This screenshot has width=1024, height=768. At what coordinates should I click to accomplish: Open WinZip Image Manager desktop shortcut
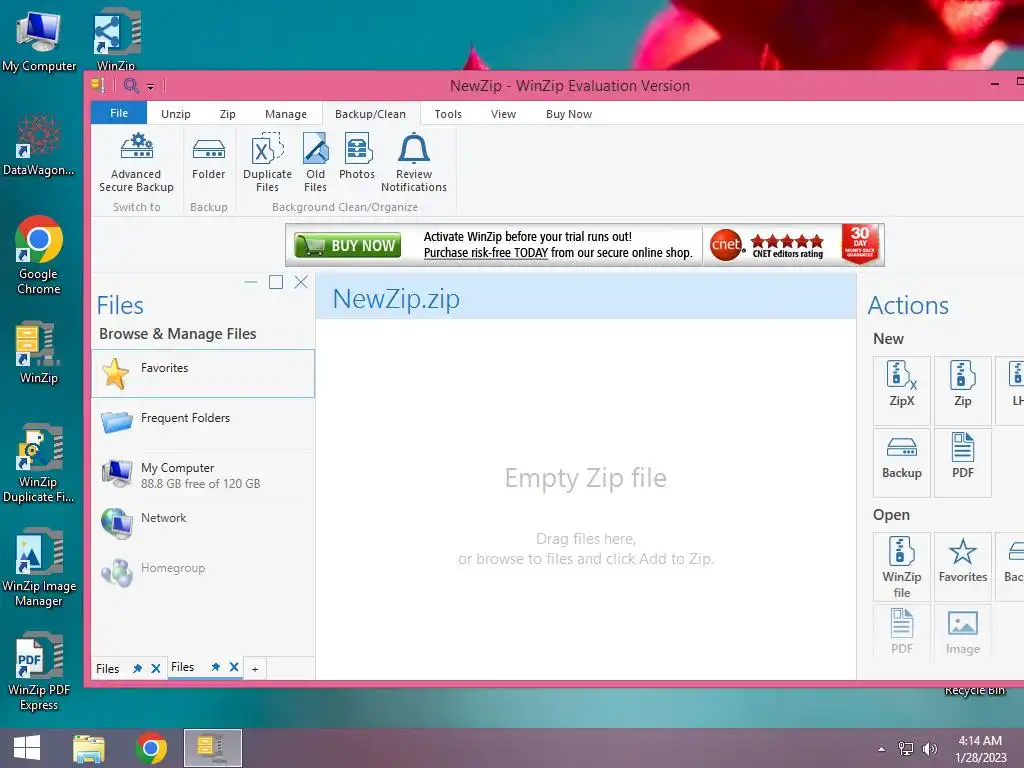pyautogui.click(x=39, y=568)
